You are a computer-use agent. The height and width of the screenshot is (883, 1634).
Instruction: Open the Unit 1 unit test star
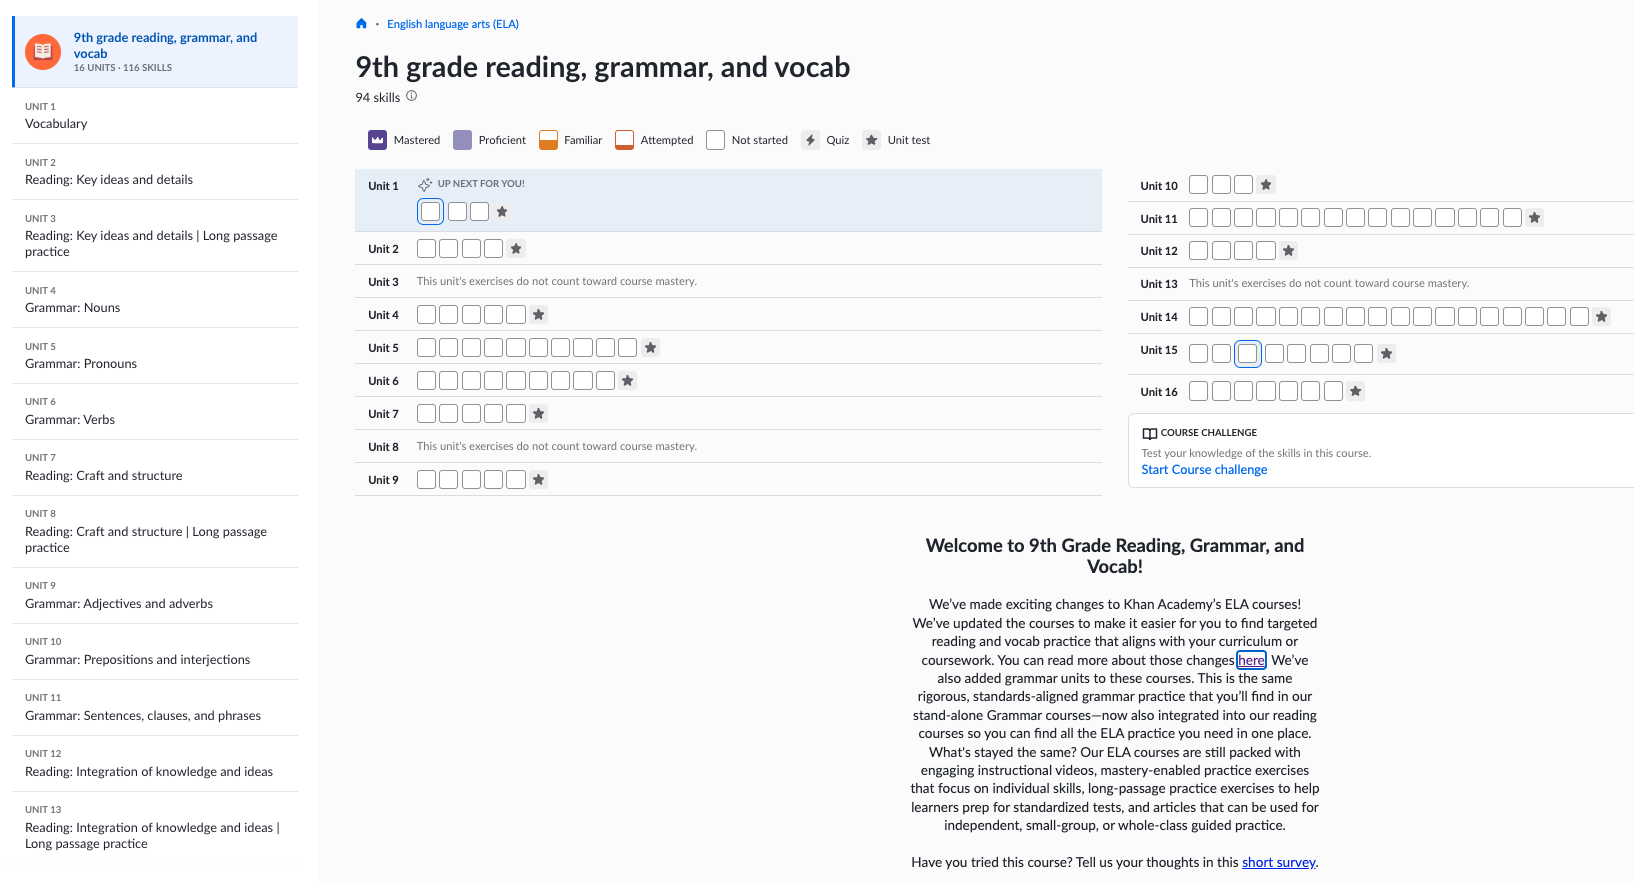[x=502, y=212]
